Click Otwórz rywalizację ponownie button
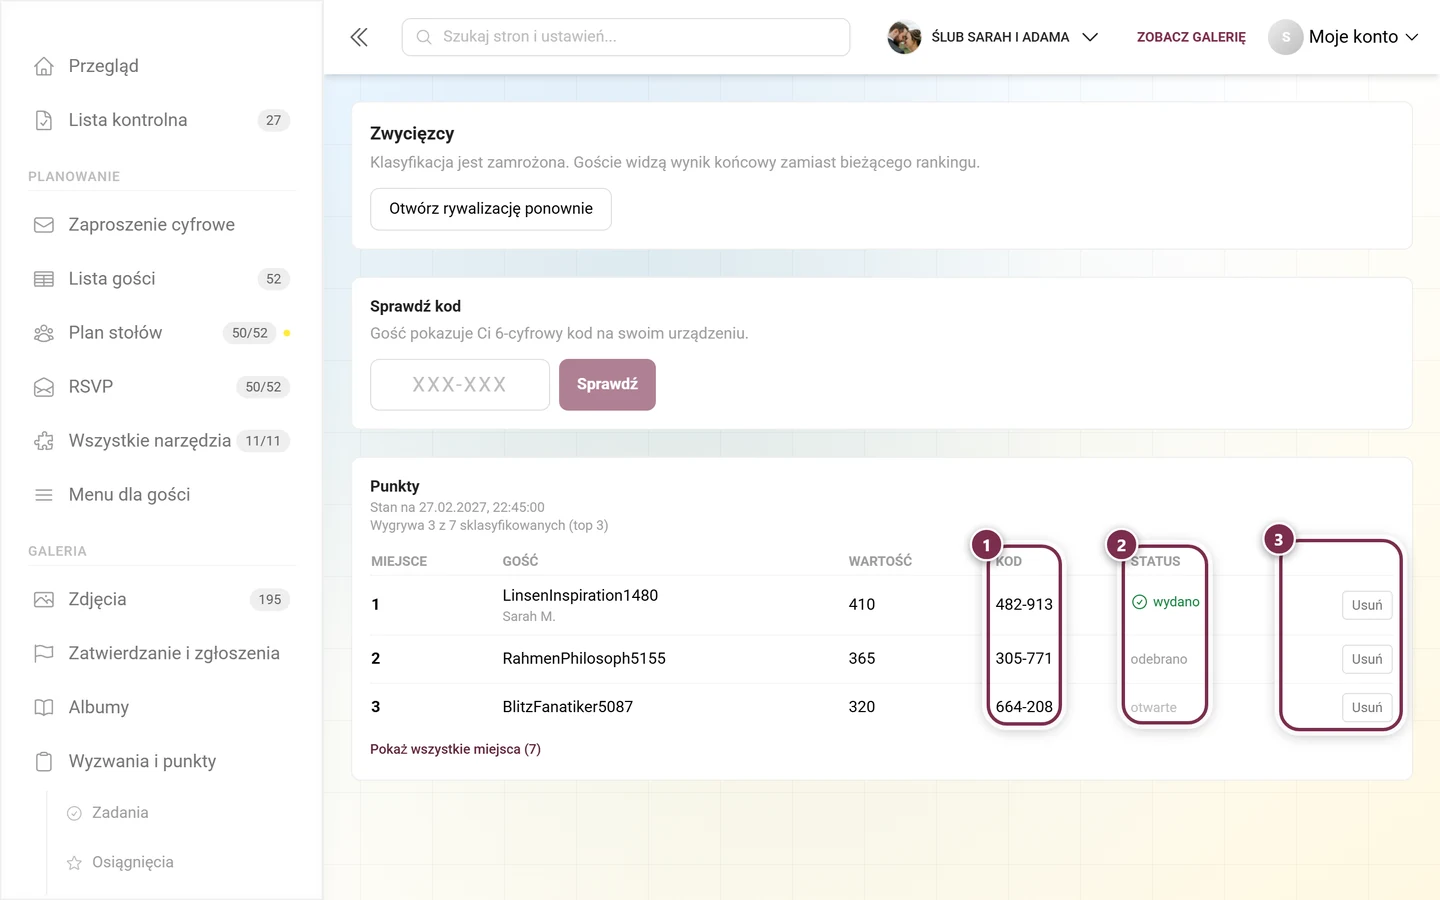This screenshot has height=900, width=1440. click(491, 209)
